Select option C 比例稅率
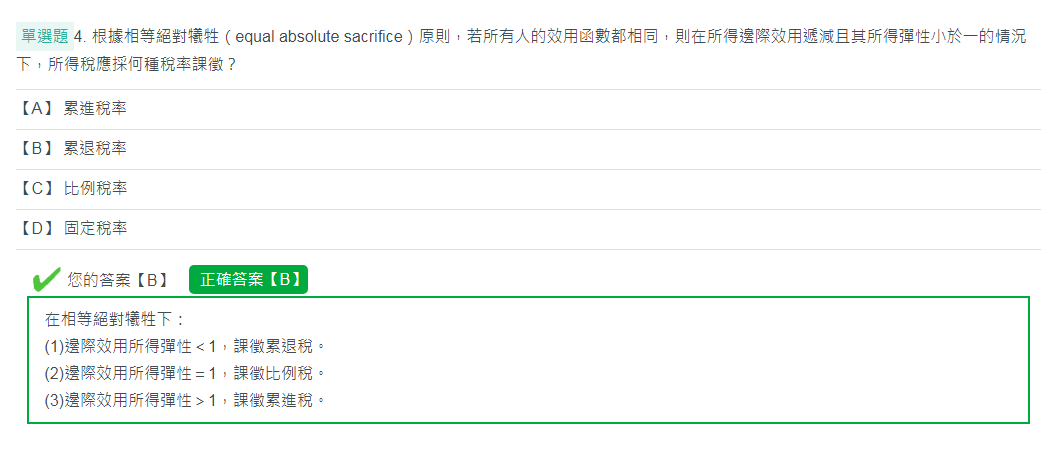Image resolution: width=1048 pixels, height=460 pixels. [528, 189]
